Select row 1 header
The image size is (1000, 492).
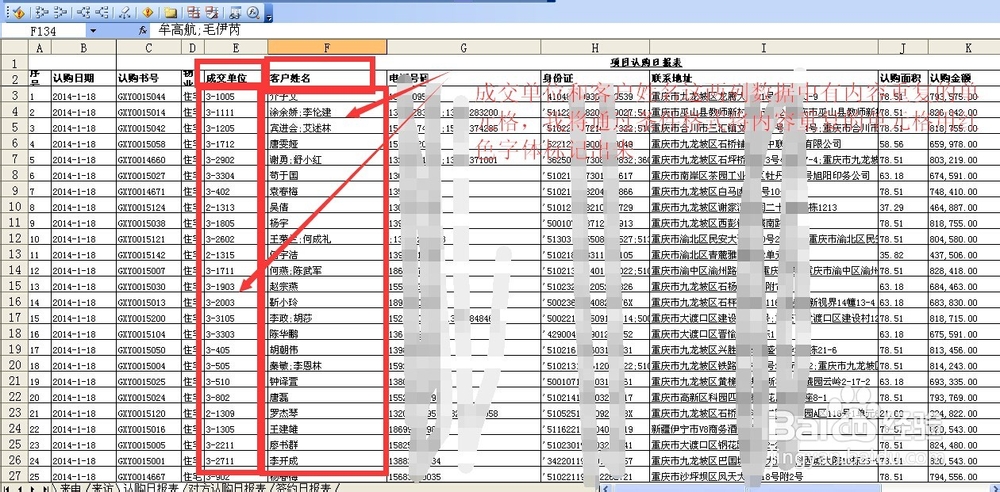point(15,63)
